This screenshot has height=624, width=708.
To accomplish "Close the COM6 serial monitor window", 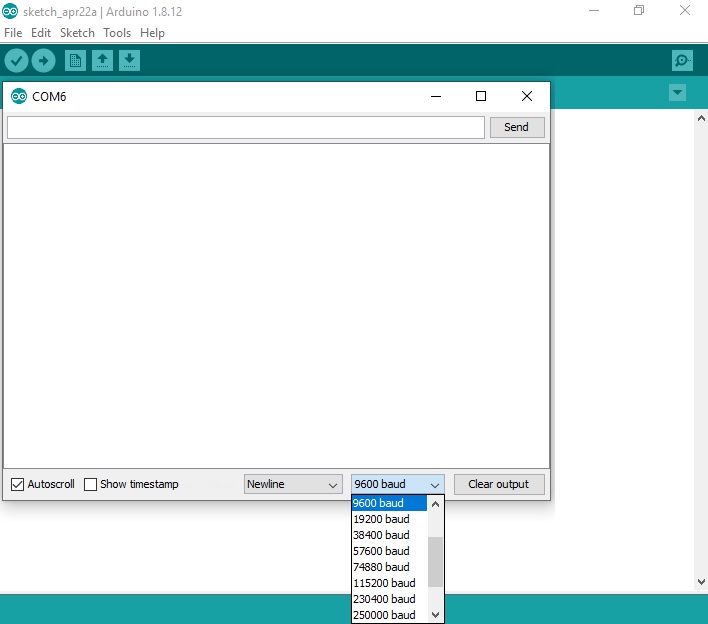I will (x=526, y=96).
